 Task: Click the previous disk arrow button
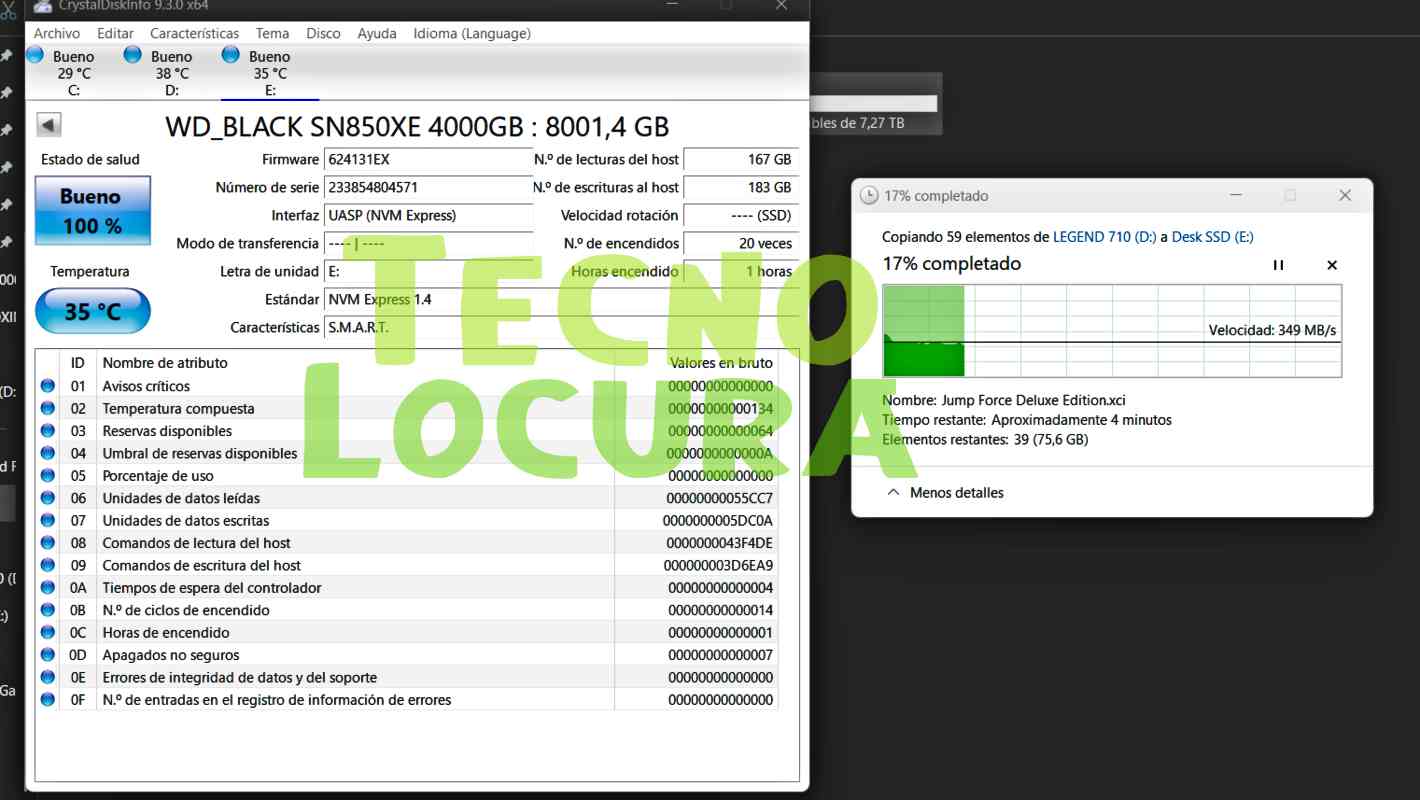(x=49, y=125)
